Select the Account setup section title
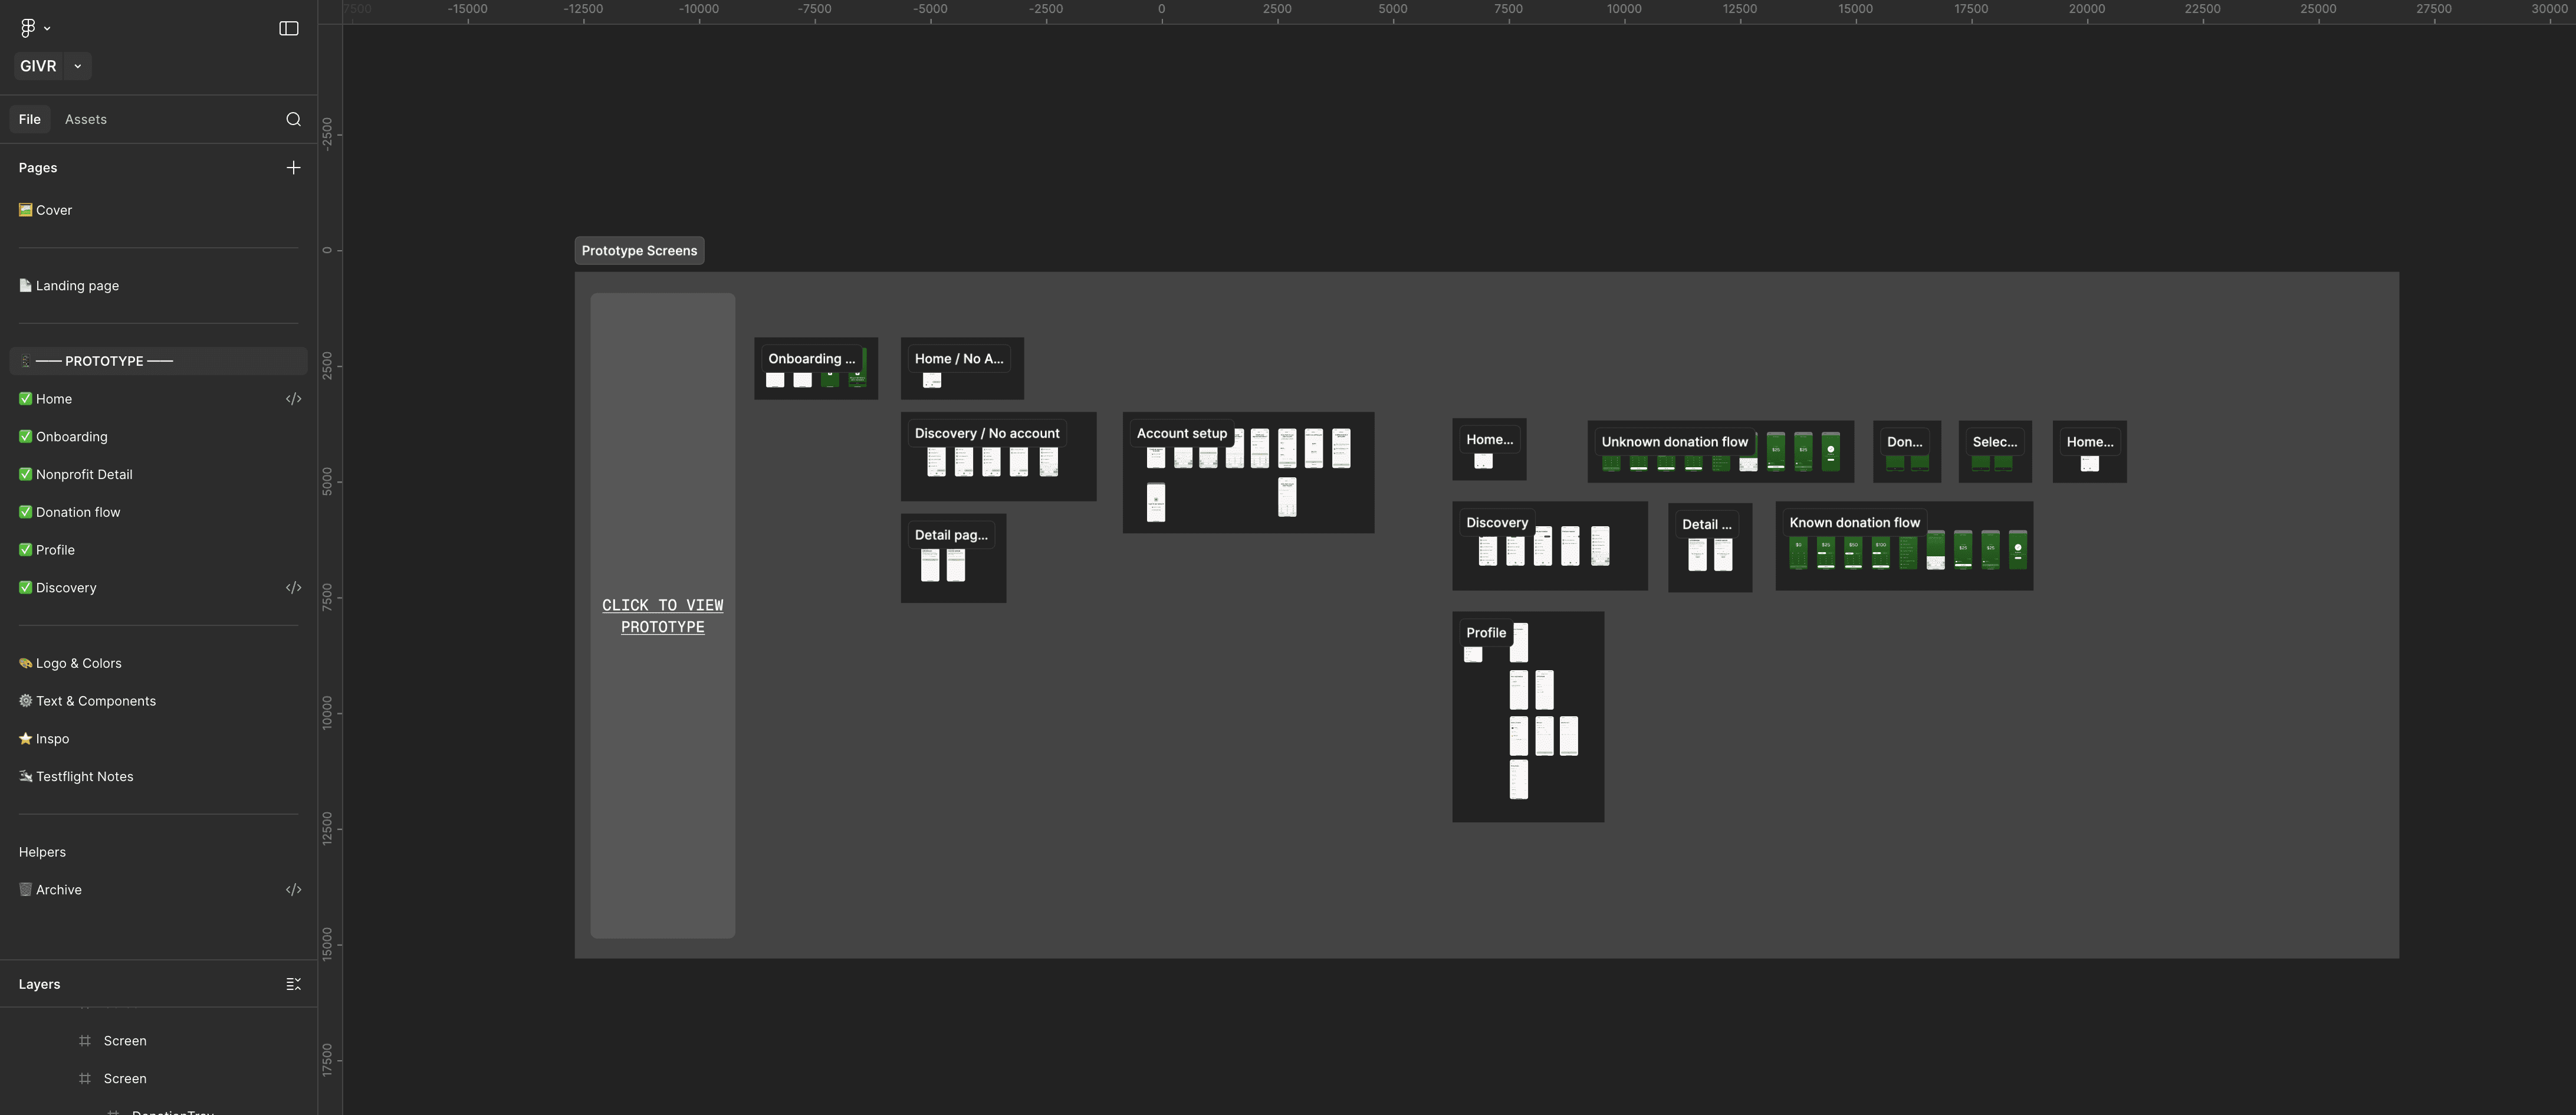Image resolution: width=2576 pixels, height=1115 pixels. 1181,433
